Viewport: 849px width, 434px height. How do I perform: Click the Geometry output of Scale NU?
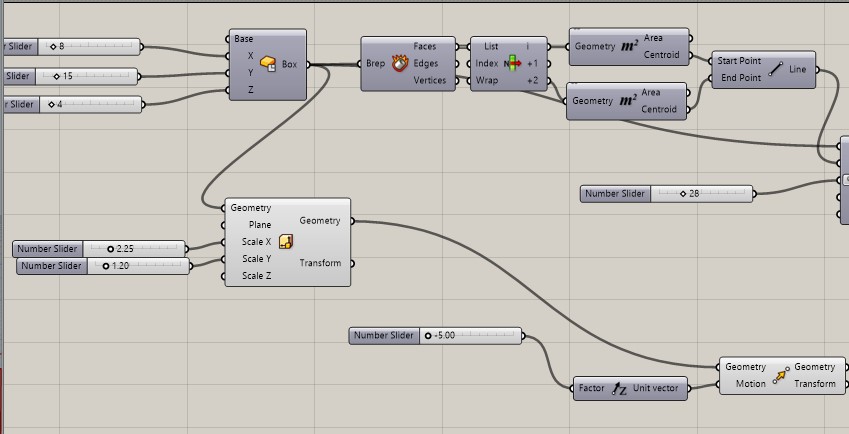(x=320, y=221)
